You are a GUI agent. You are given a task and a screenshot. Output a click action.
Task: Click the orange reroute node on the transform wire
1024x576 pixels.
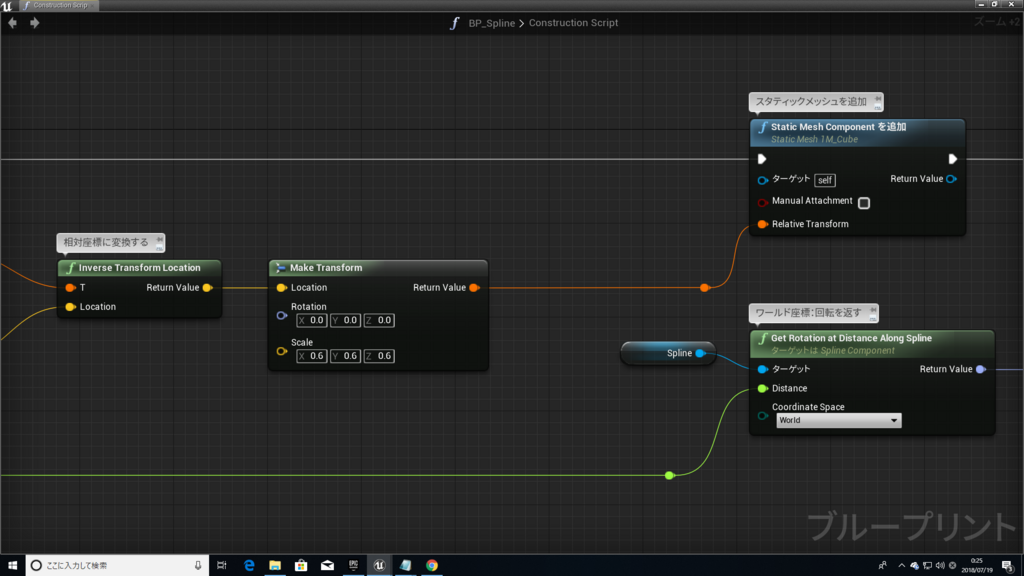click(x=705, y=287)
